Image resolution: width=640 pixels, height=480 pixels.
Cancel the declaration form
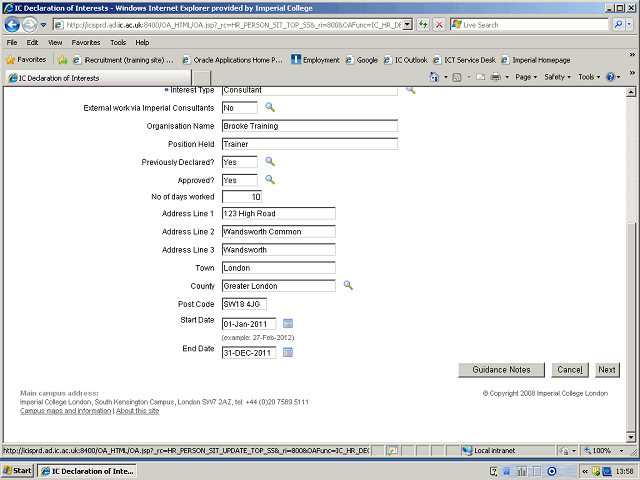pos(569,370)
